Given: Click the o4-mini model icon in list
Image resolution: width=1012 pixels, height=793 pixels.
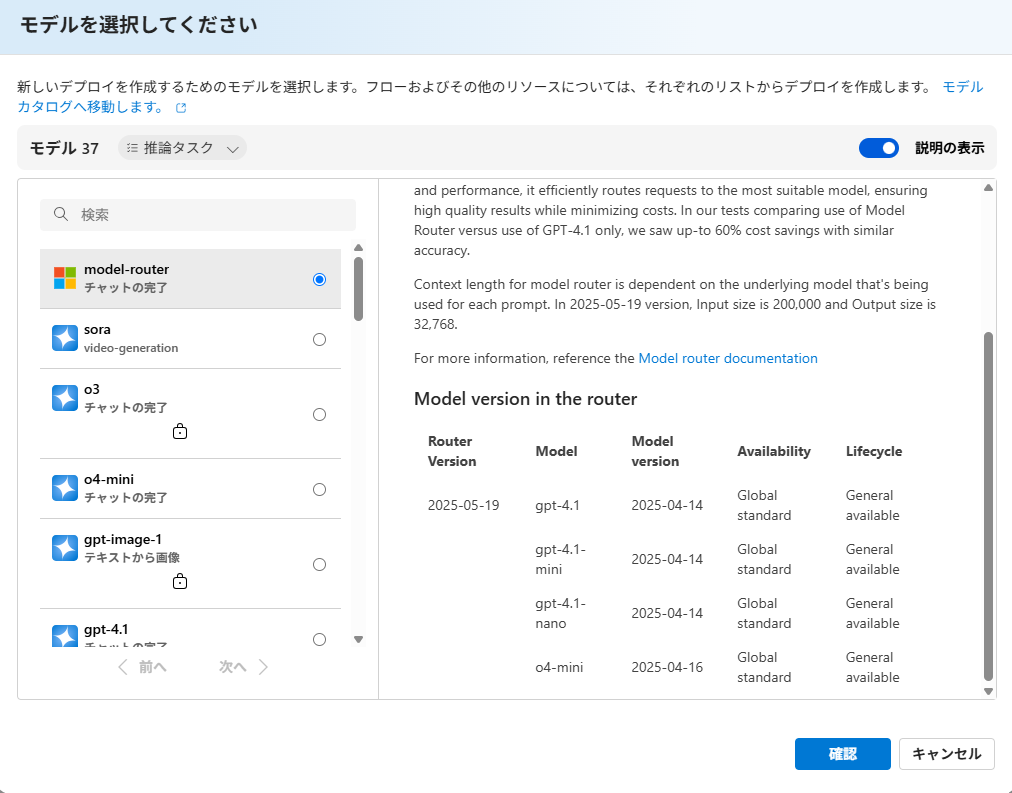Looking at the screenshot, I should pyautogui.click(x=65, y=488).
